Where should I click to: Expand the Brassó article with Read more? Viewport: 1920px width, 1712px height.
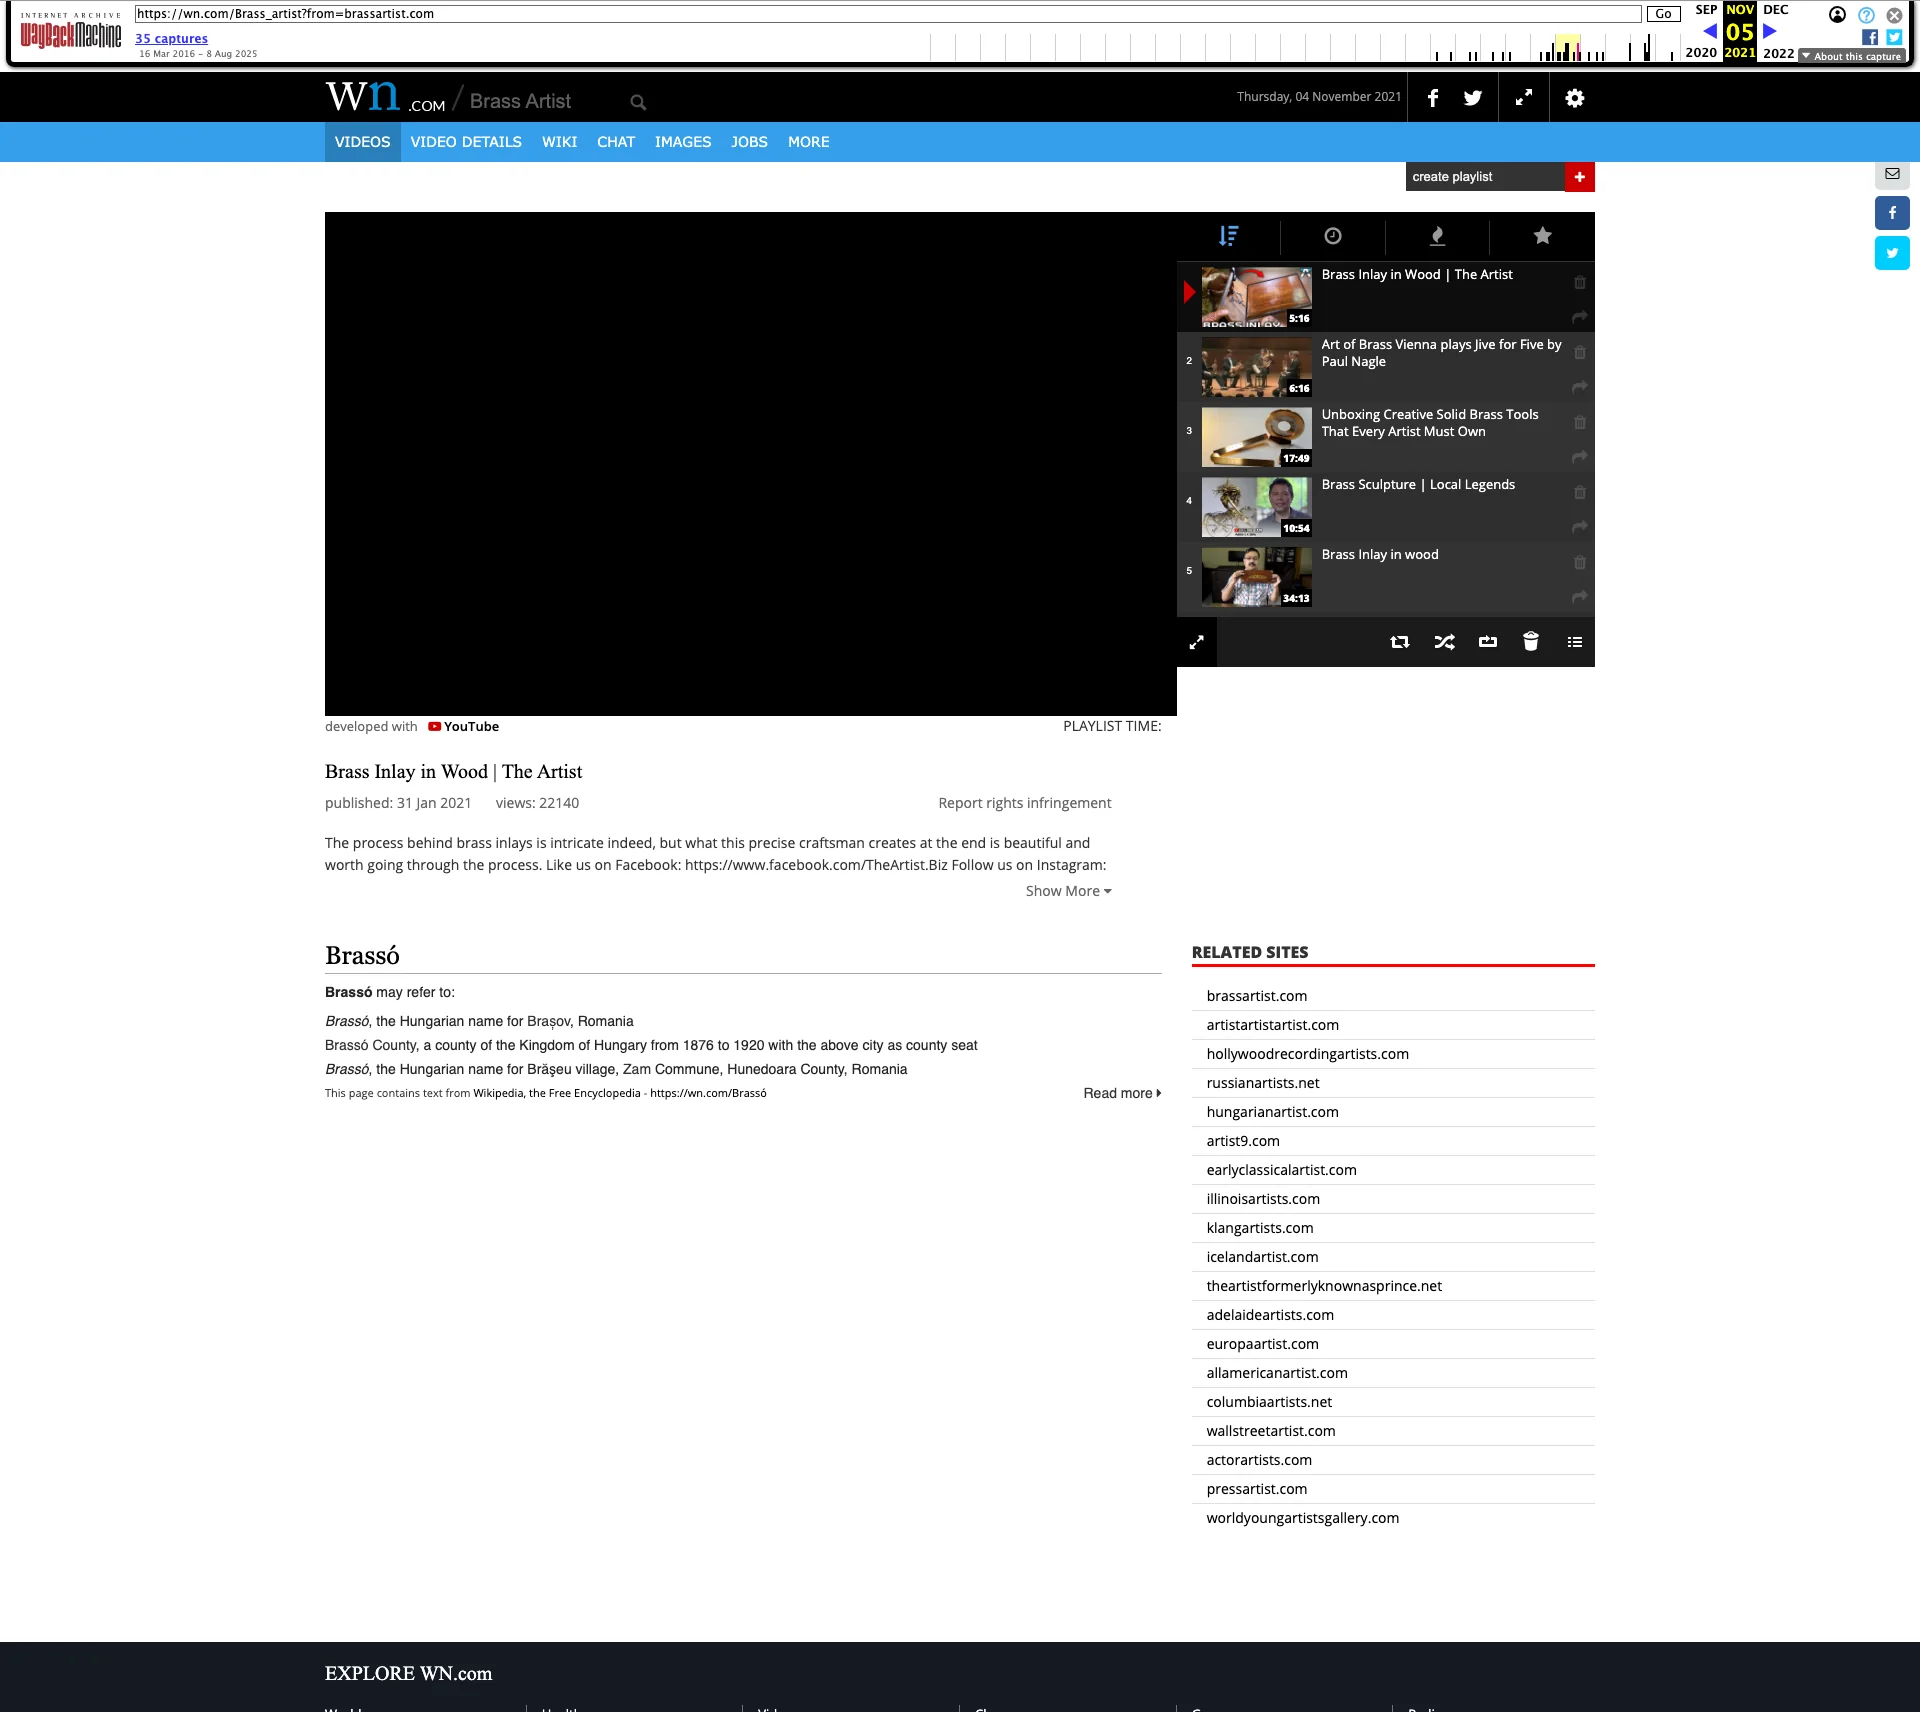[1118, 1093]
